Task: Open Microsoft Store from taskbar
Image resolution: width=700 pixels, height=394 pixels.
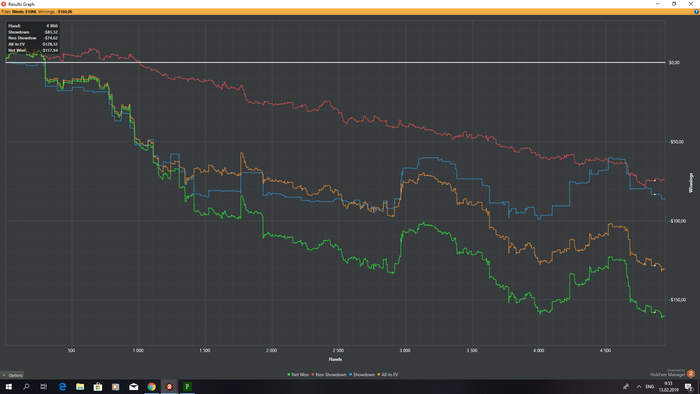Action: point(98,387)
